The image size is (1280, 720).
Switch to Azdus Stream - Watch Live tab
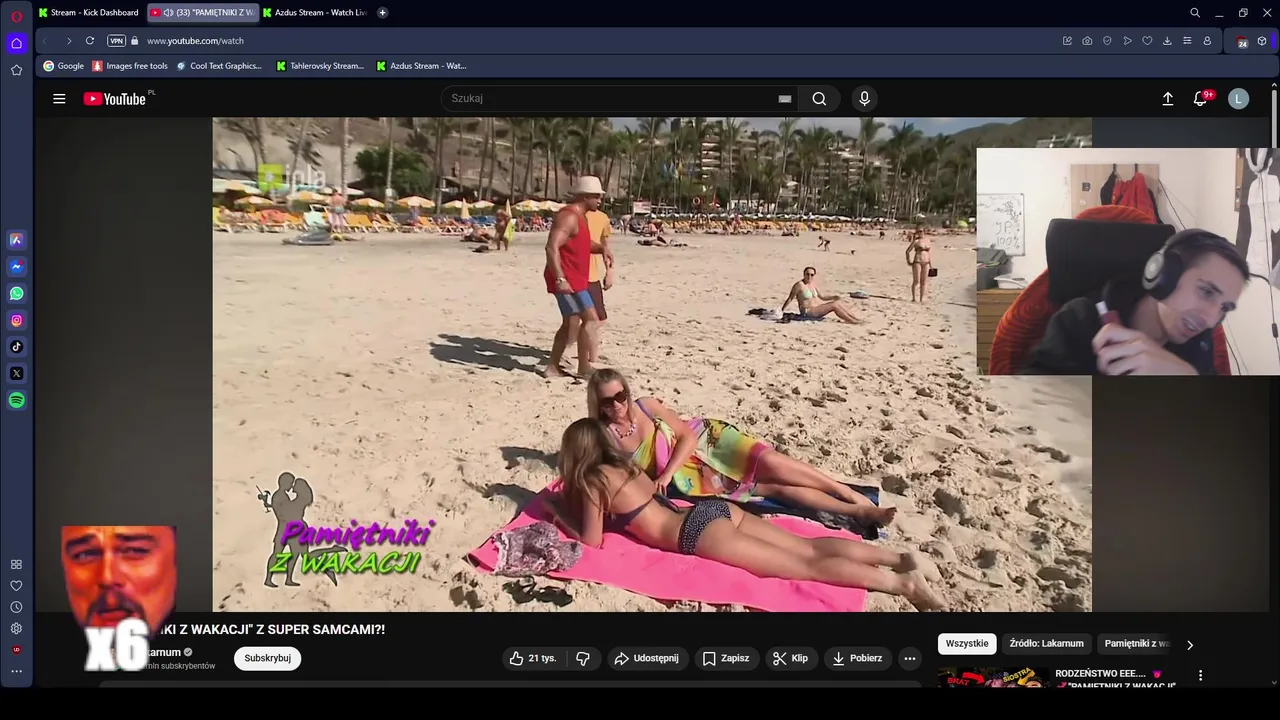[x=315, y=13]
